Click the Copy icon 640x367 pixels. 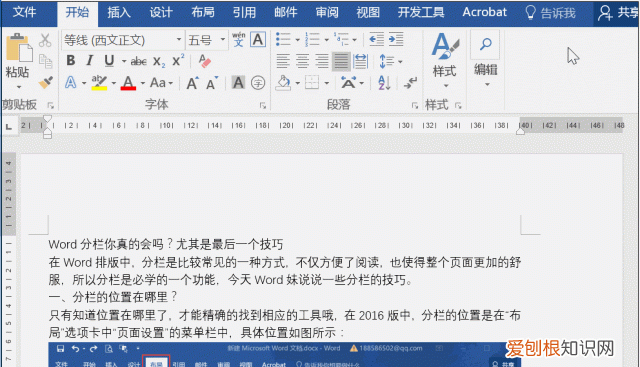(x=45, y=61)
